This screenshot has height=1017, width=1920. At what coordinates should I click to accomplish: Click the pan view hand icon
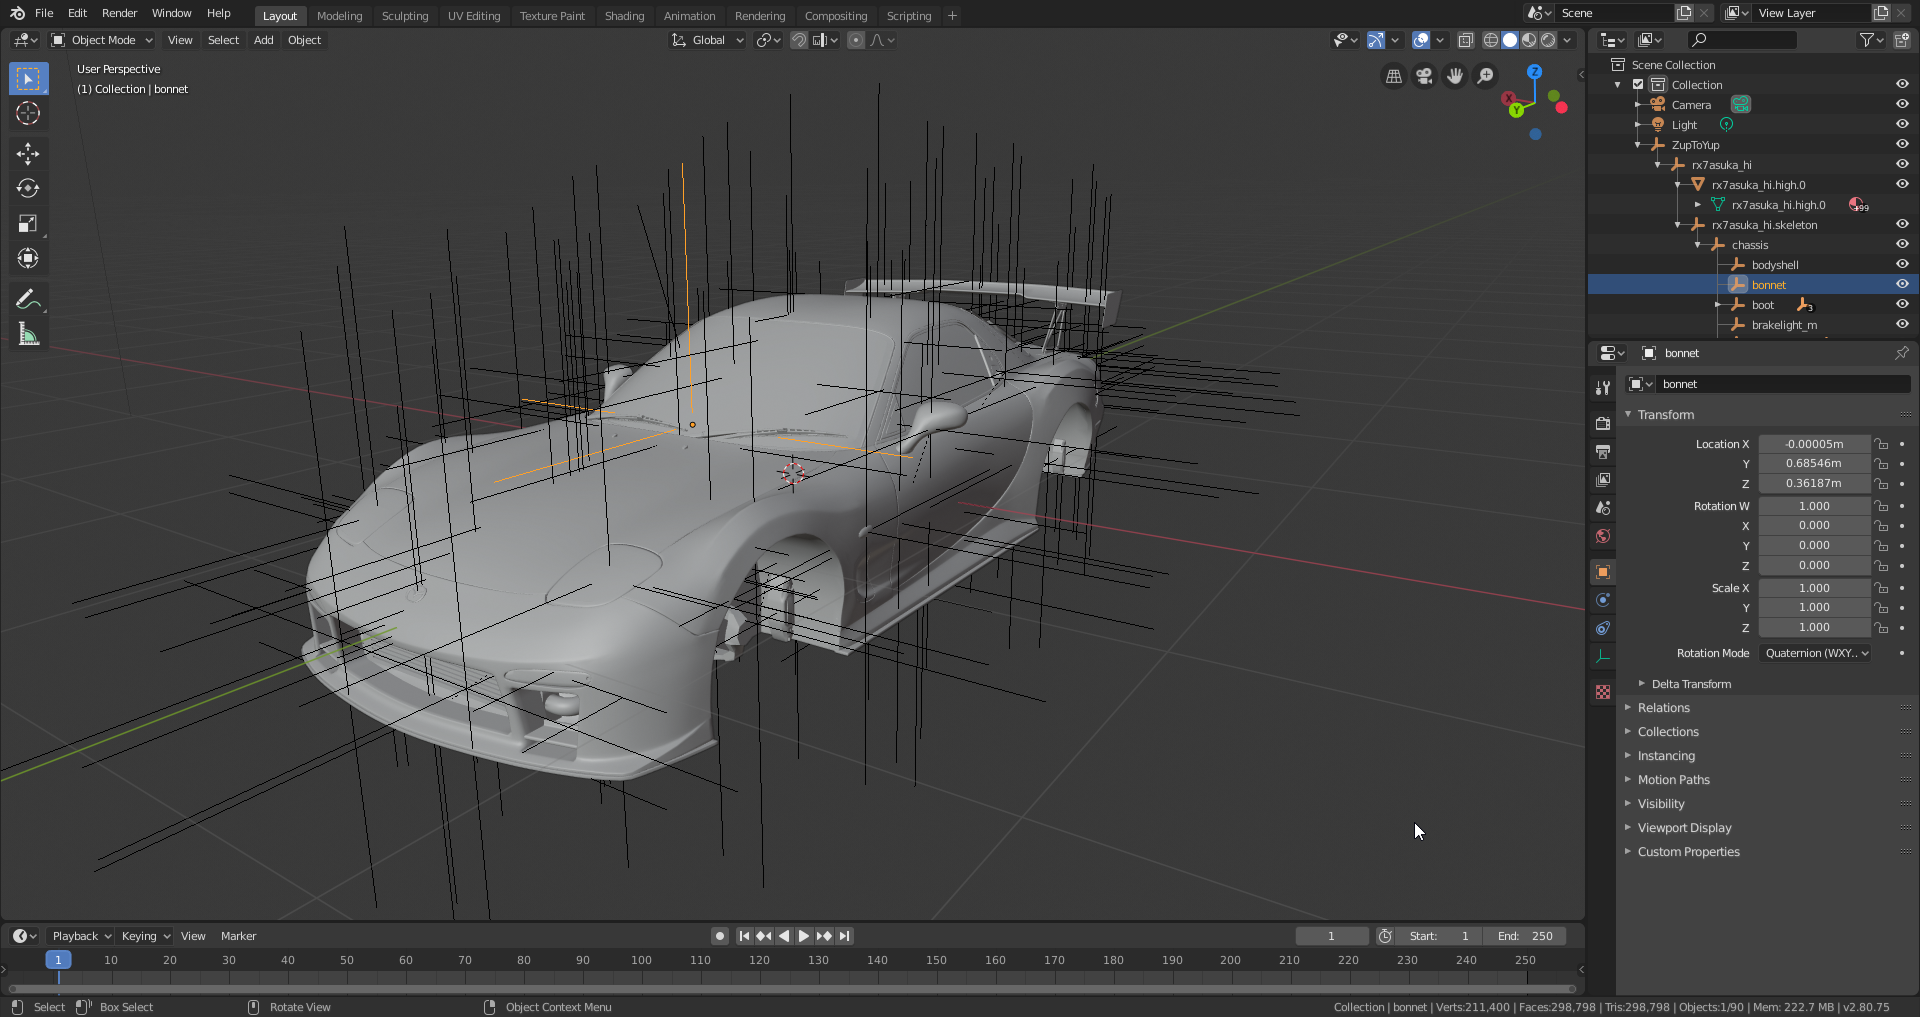[x=1455, y=76]
